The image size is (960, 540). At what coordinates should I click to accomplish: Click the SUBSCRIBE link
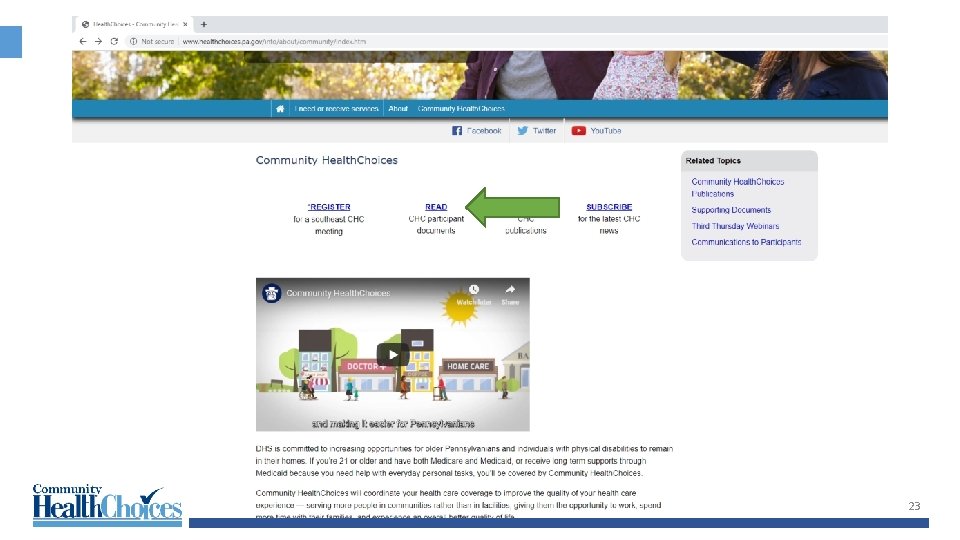[609, 207]
